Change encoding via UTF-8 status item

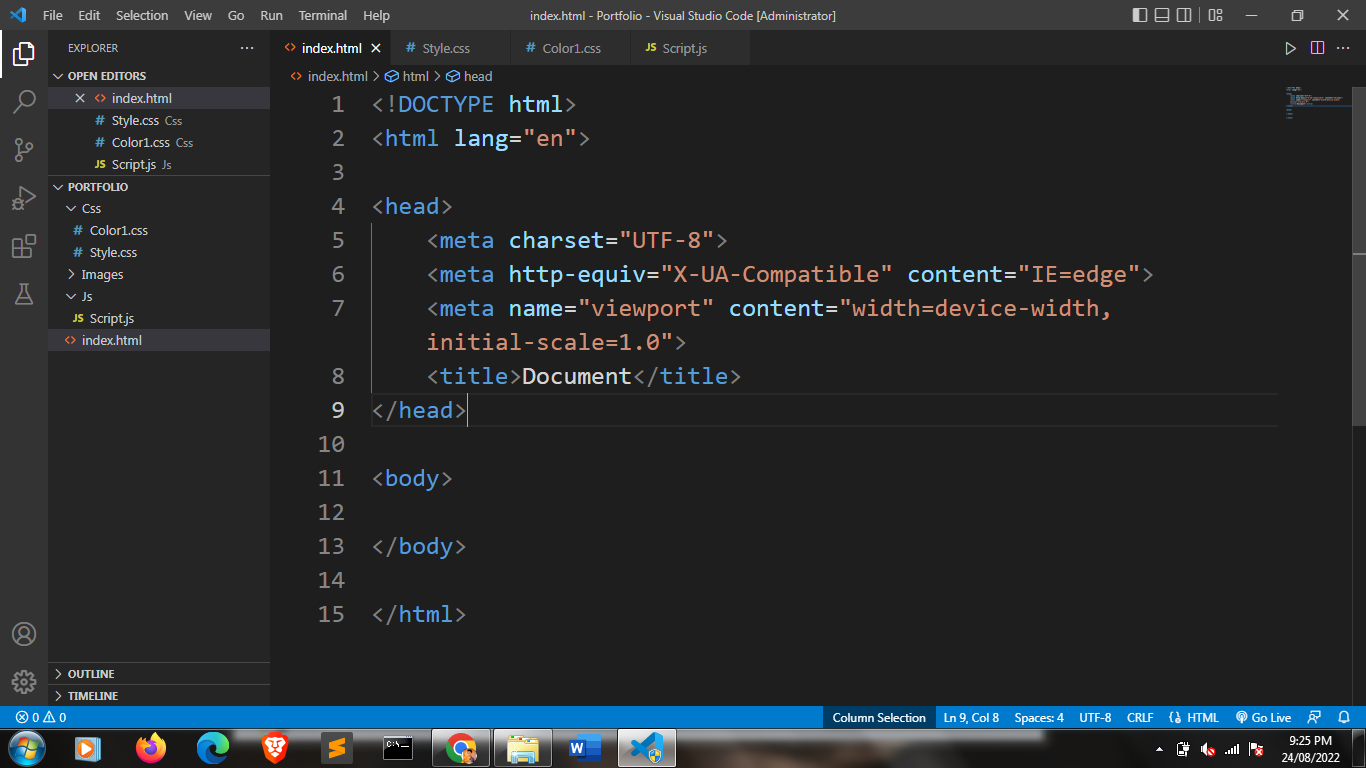pos(1095,717)
